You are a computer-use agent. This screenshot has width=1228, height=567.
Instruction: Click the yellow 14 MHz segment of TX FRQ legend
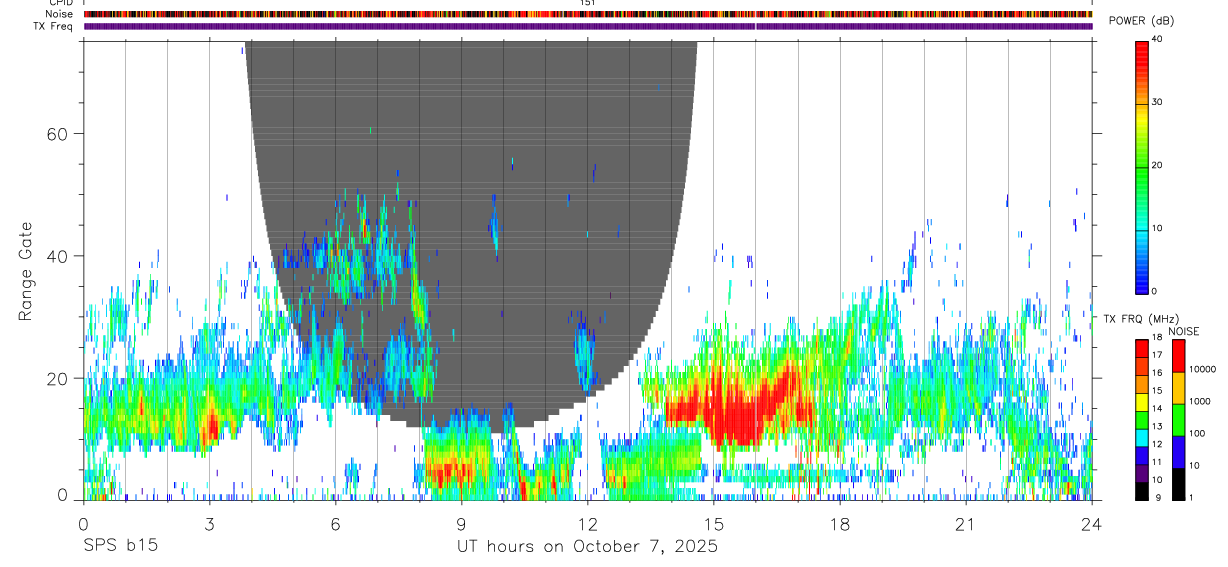pos(1142,402)
